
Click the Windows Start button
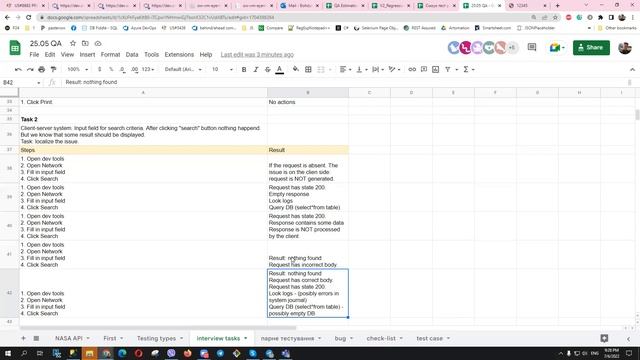point(8,353)
